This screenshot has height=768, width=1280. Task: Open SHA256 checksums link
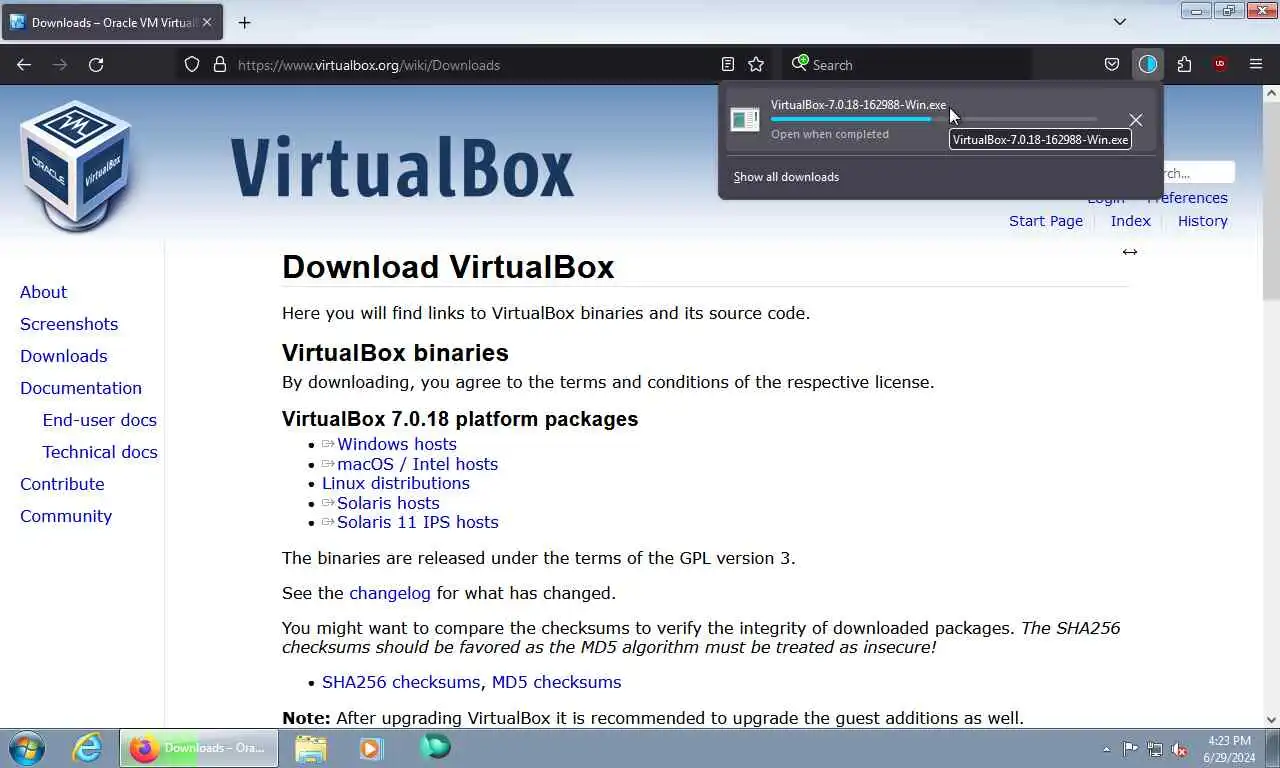coord(401,682)
